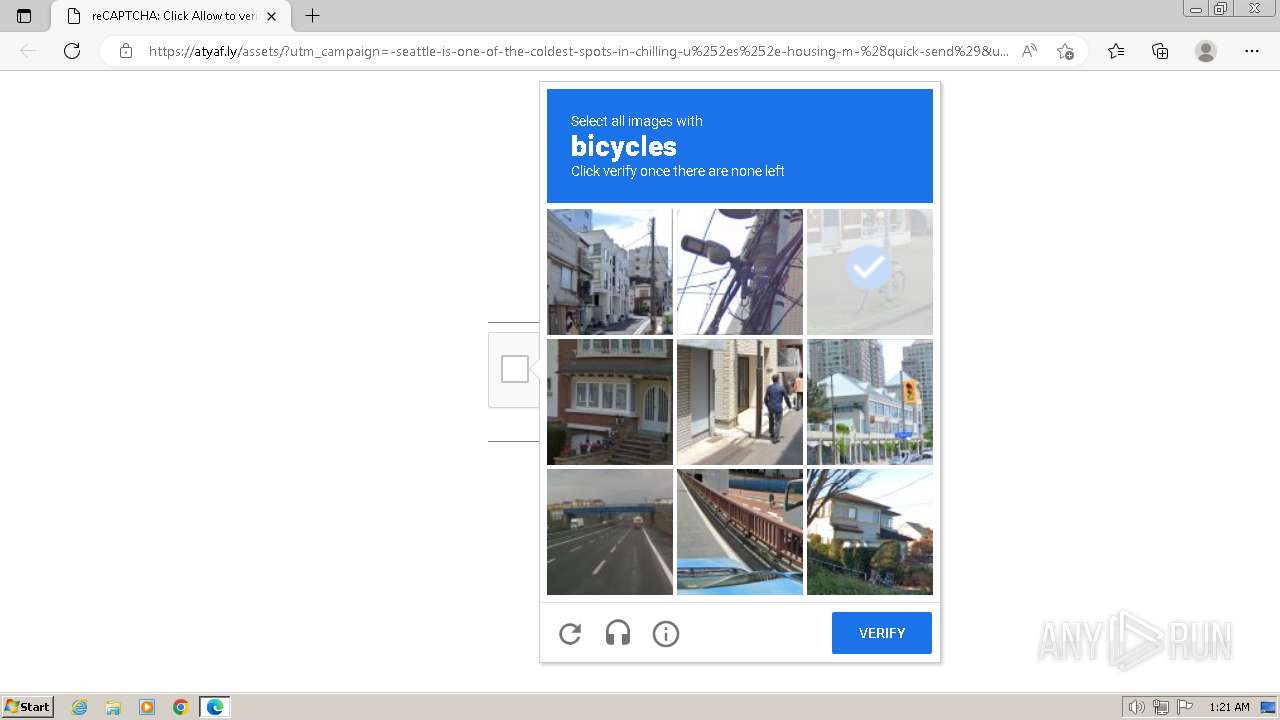Click the atyaf.ly address bar URL

(x=578, y=51)
